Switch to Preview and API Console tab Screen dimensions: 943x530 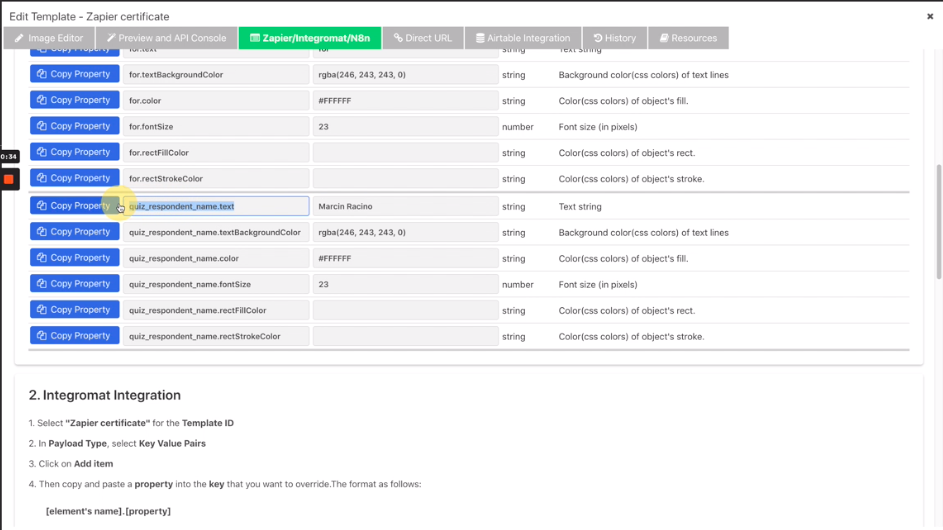tap(167, 38)
